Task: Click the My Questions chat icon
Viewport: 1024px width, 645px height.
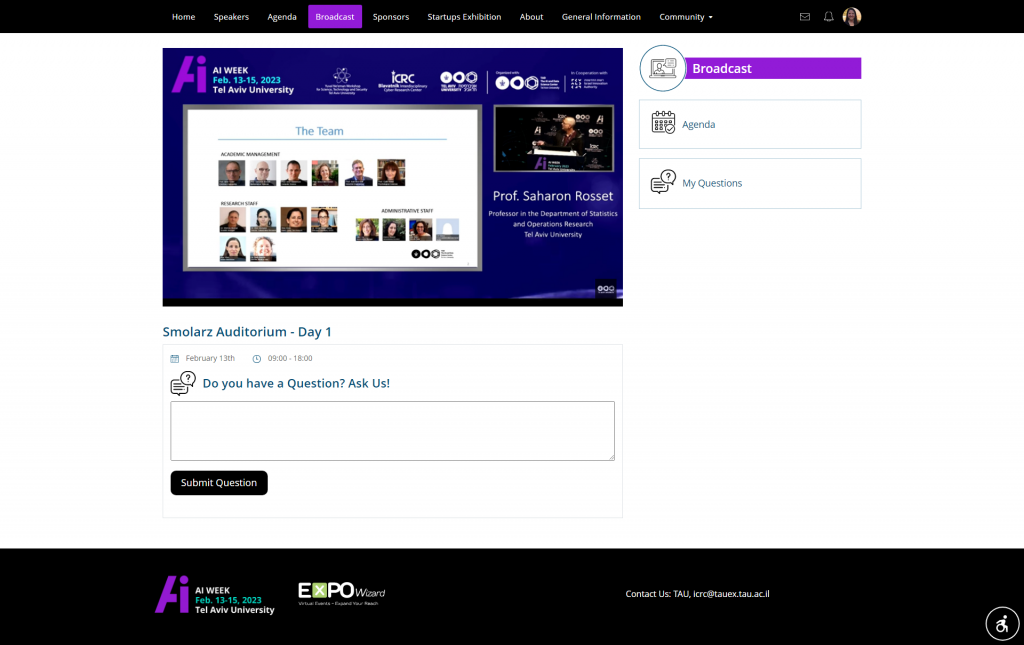Action: pos(663,183)
